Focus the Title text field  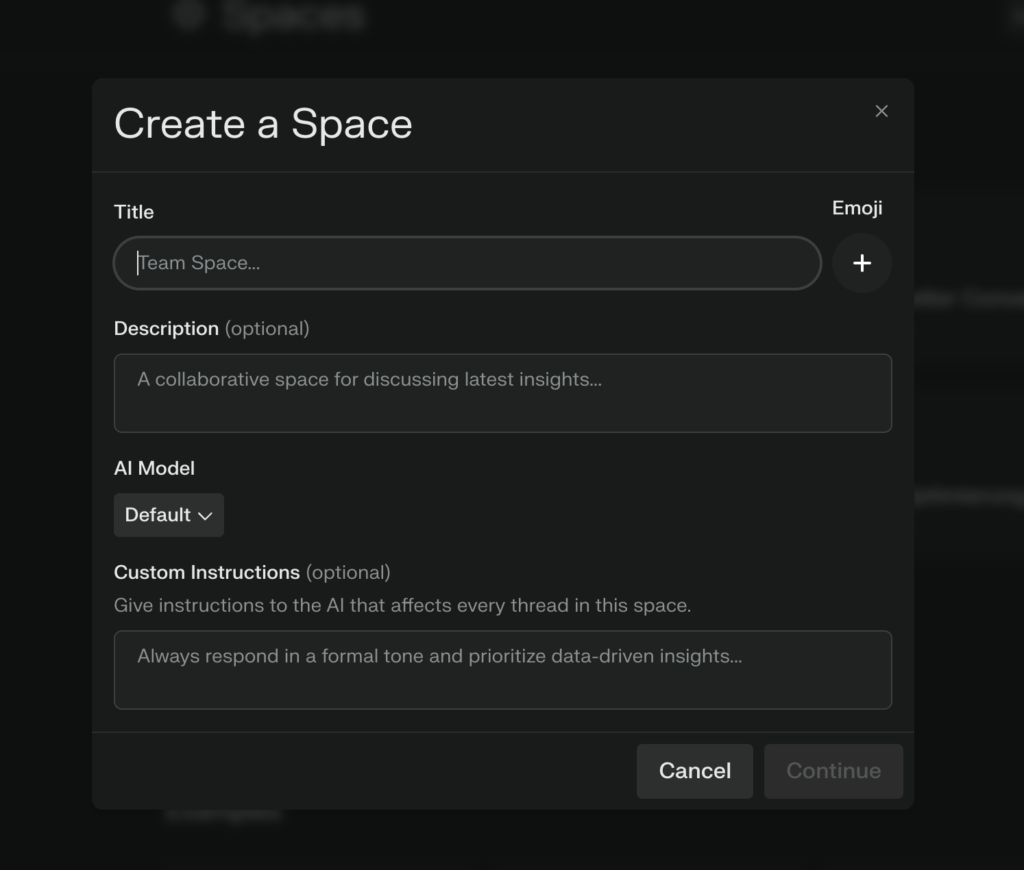pos(467,263)
